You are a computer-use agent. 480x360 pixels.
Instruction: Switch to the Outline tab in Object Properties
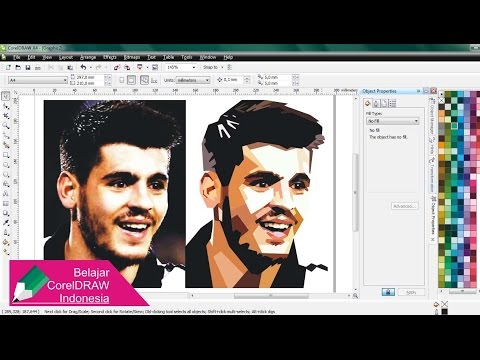pyautogui.click(x=376, y=103)
